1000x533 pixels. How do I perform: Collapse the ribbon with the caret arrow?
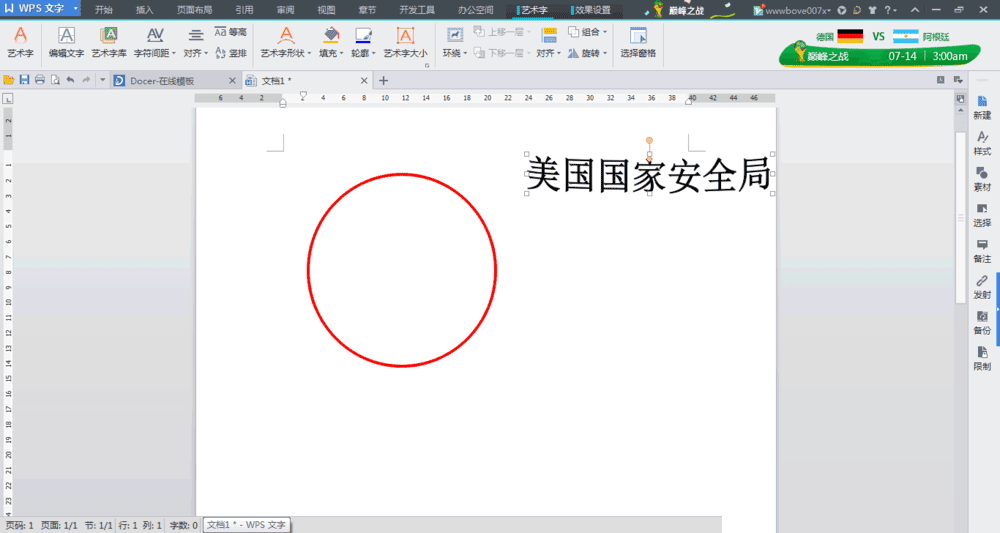(x=915, y=10)
